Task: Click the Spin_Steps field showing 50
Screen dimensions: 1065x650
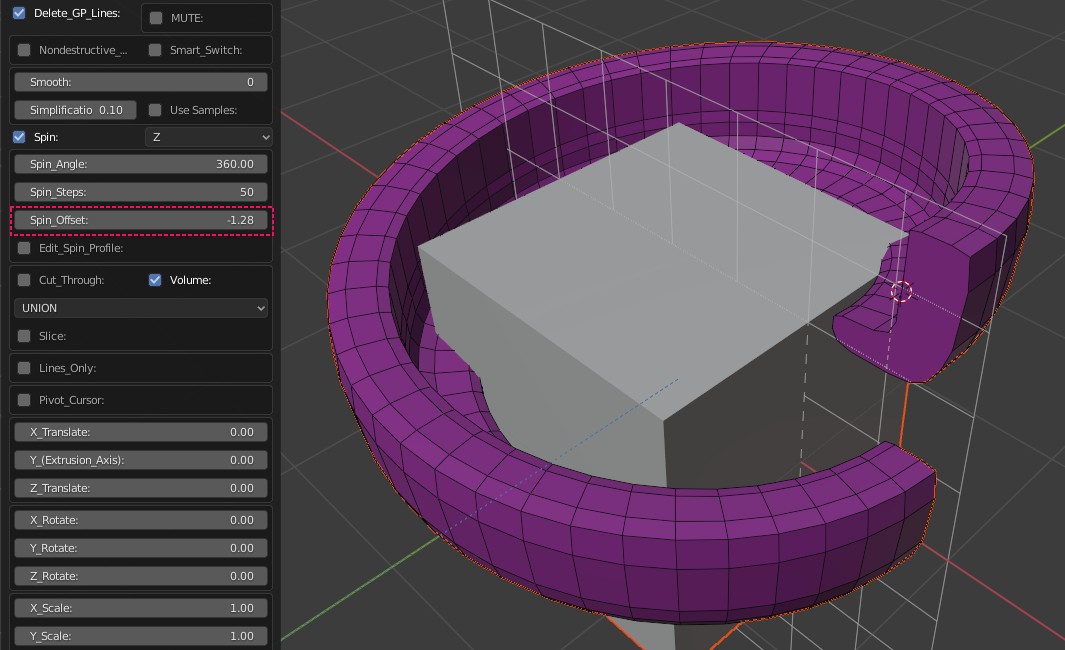Action: (141, 192)
